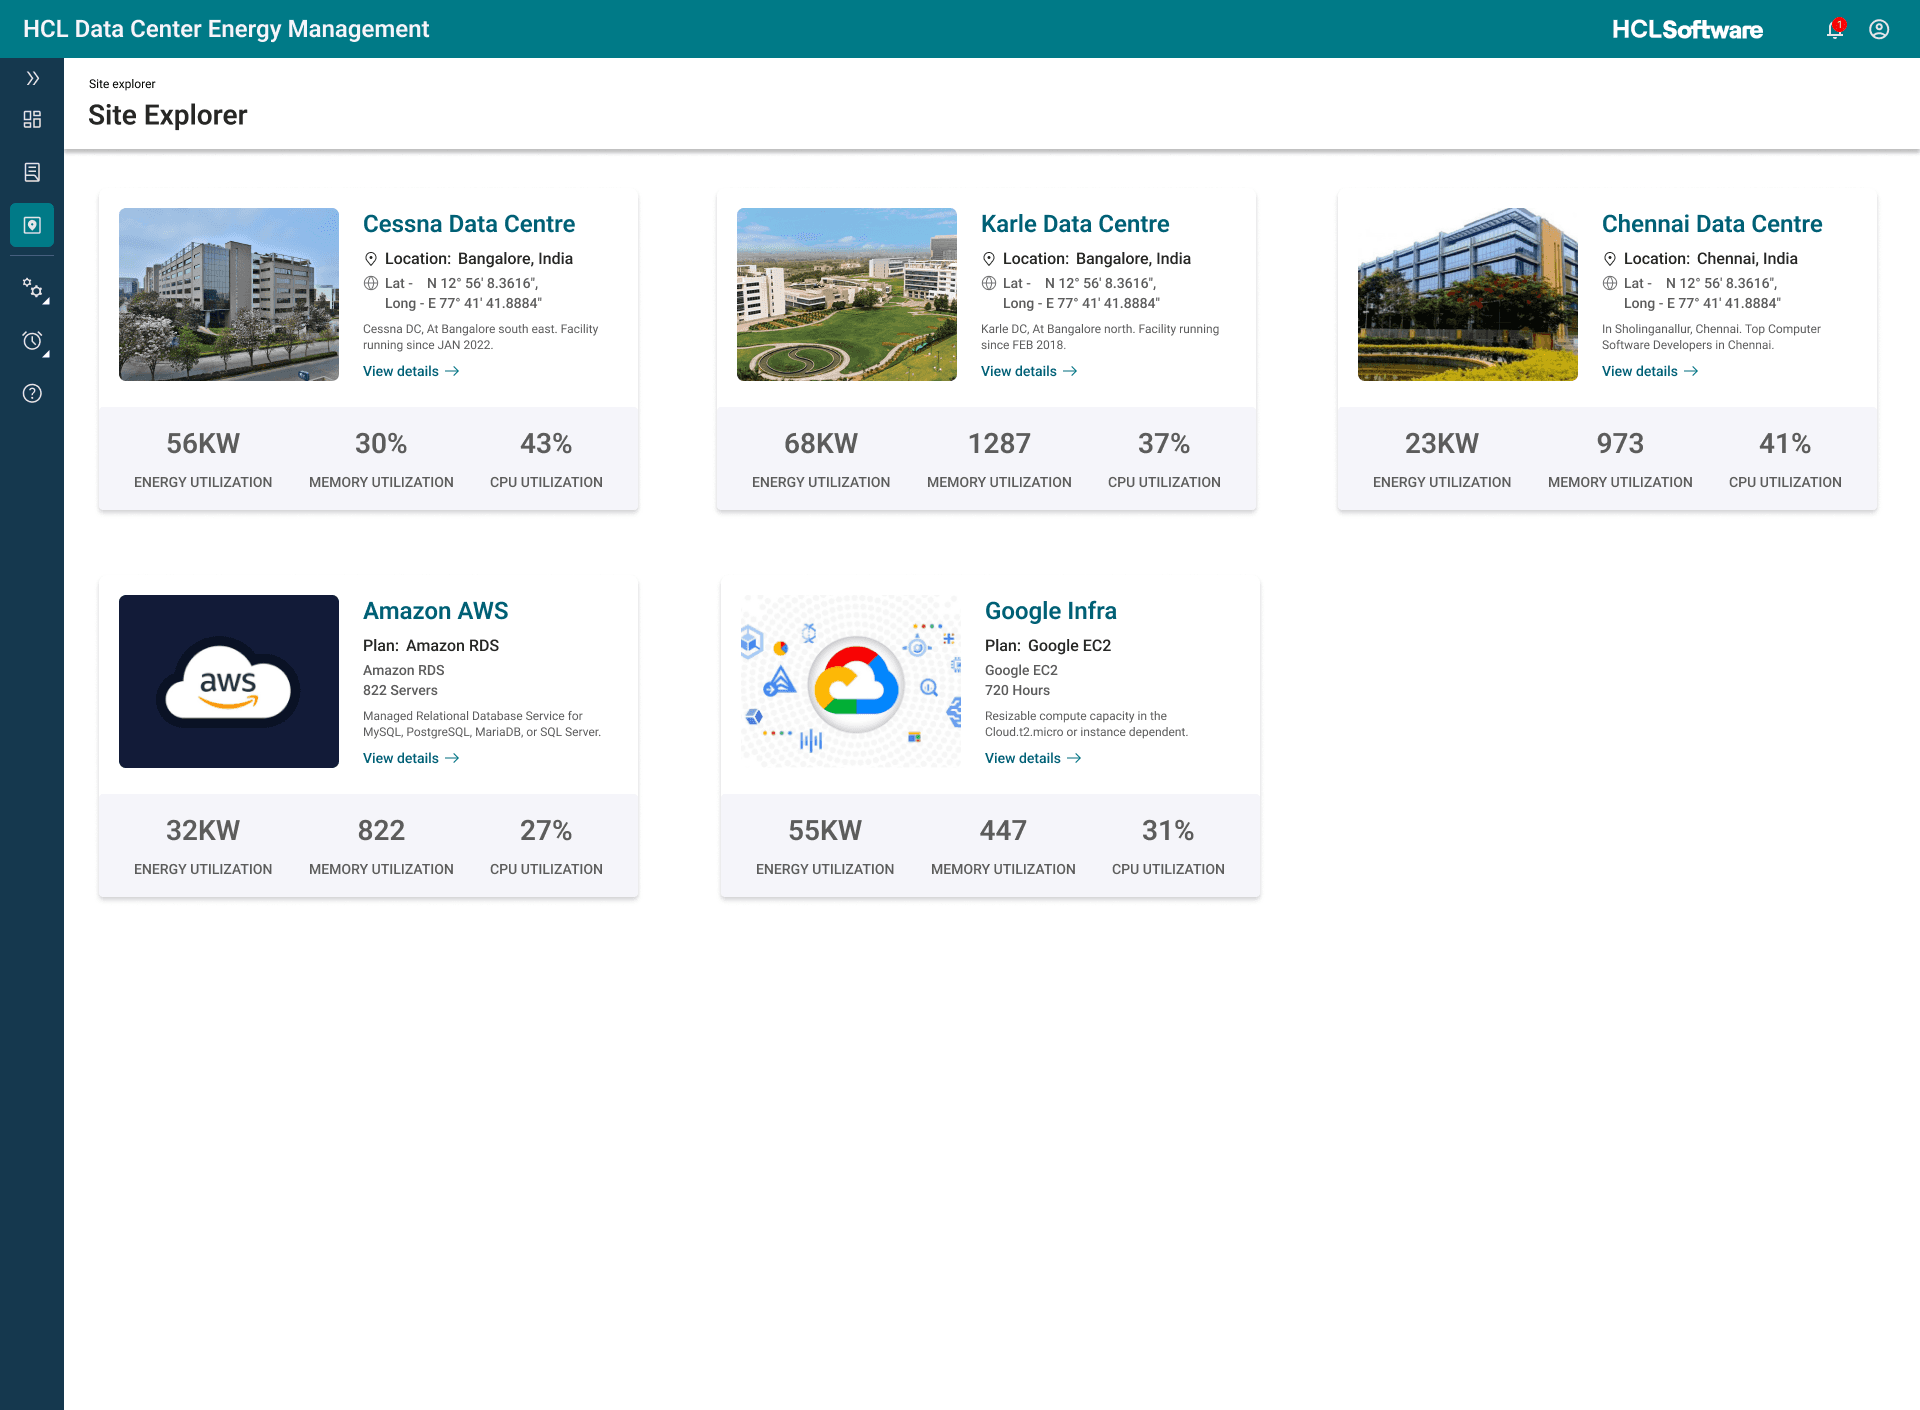Click View details for Karle Data Centre
The height and width of the screenshot is (1410, 1920).
coord(1029,371)
